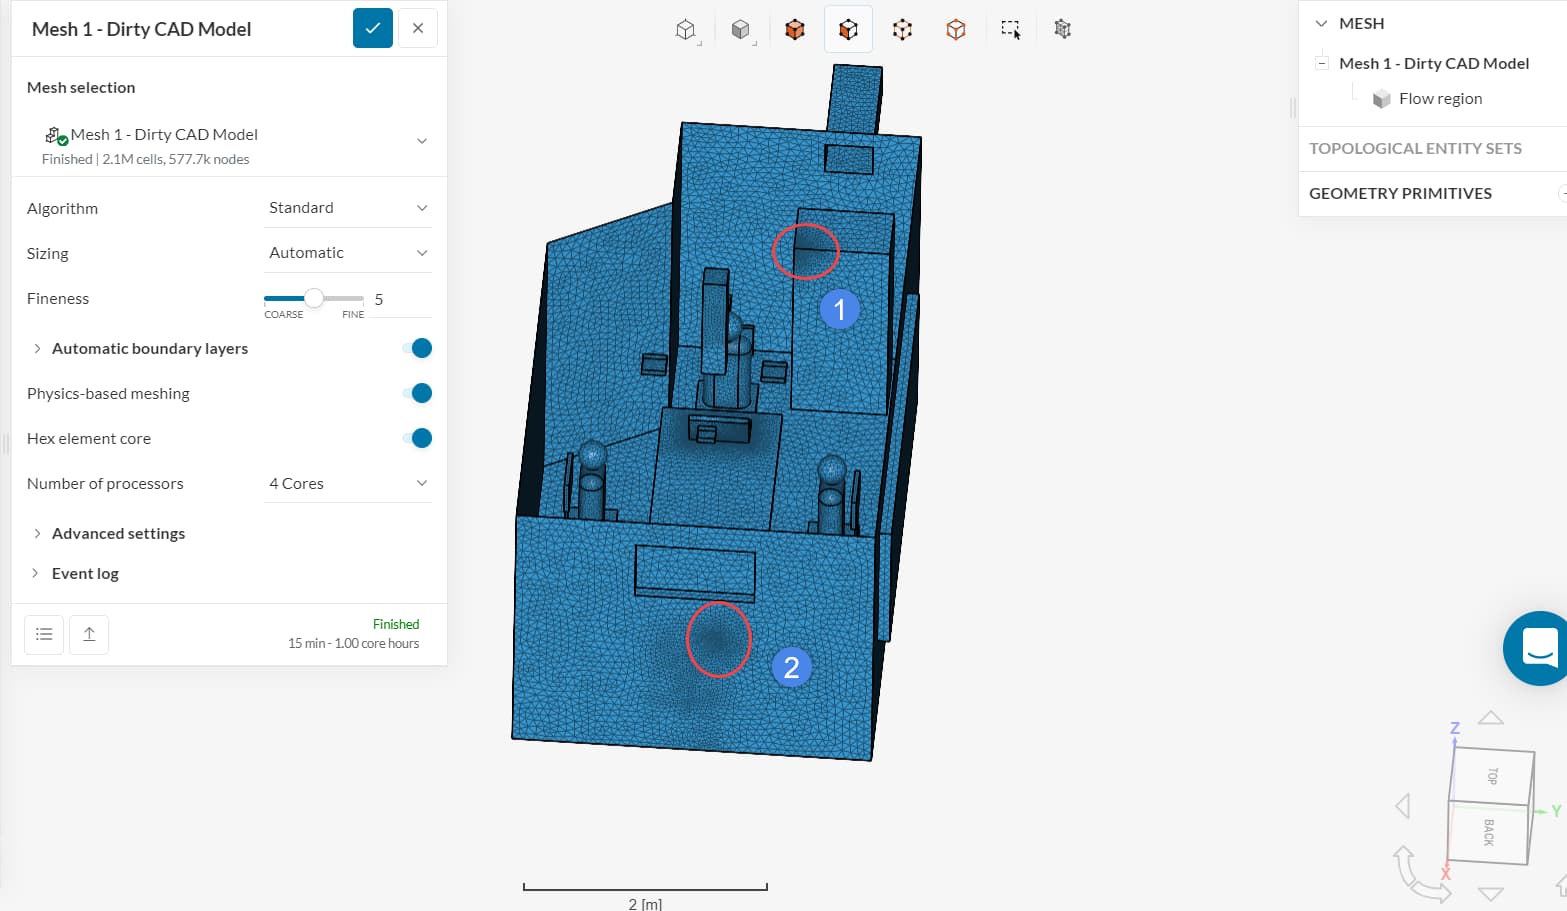
Task: Select Flow region in the MESH tree
Action: click(x=1441, y=98)
